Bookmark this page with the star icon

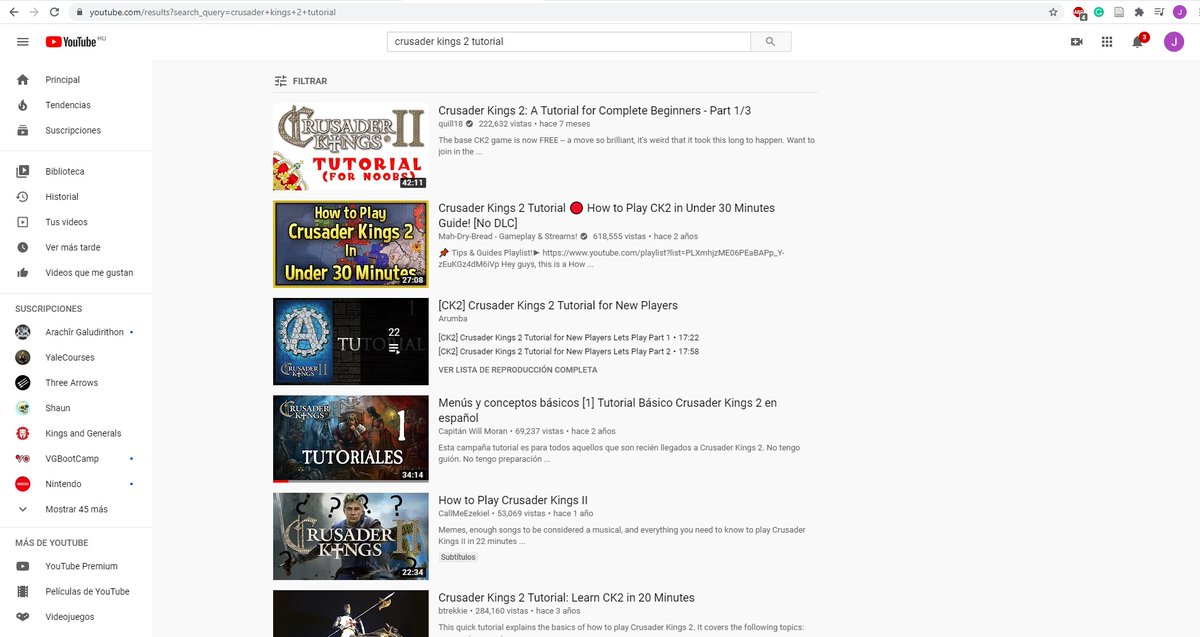coord(1053,12)
